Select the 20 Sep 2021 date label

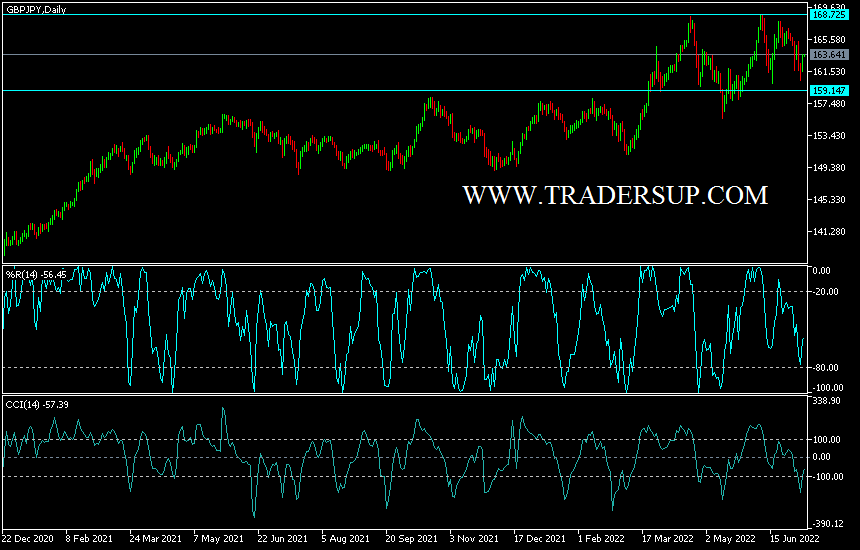(411, 538)
